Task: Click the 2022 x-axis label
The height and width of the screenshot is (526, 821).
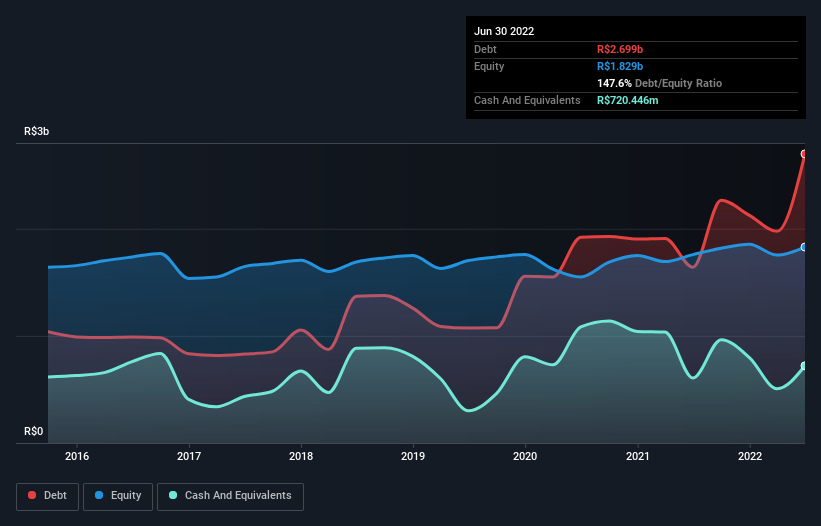Action: tap(750, 456)
